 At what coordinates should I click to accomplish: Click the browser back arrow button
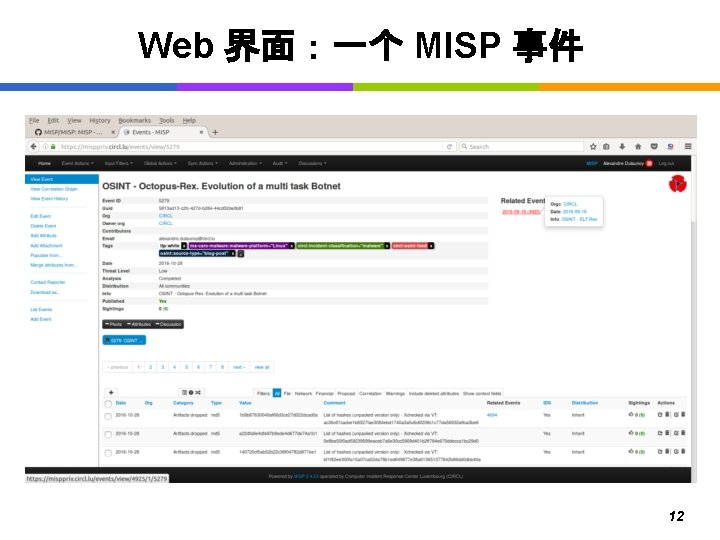pos(33,146)
